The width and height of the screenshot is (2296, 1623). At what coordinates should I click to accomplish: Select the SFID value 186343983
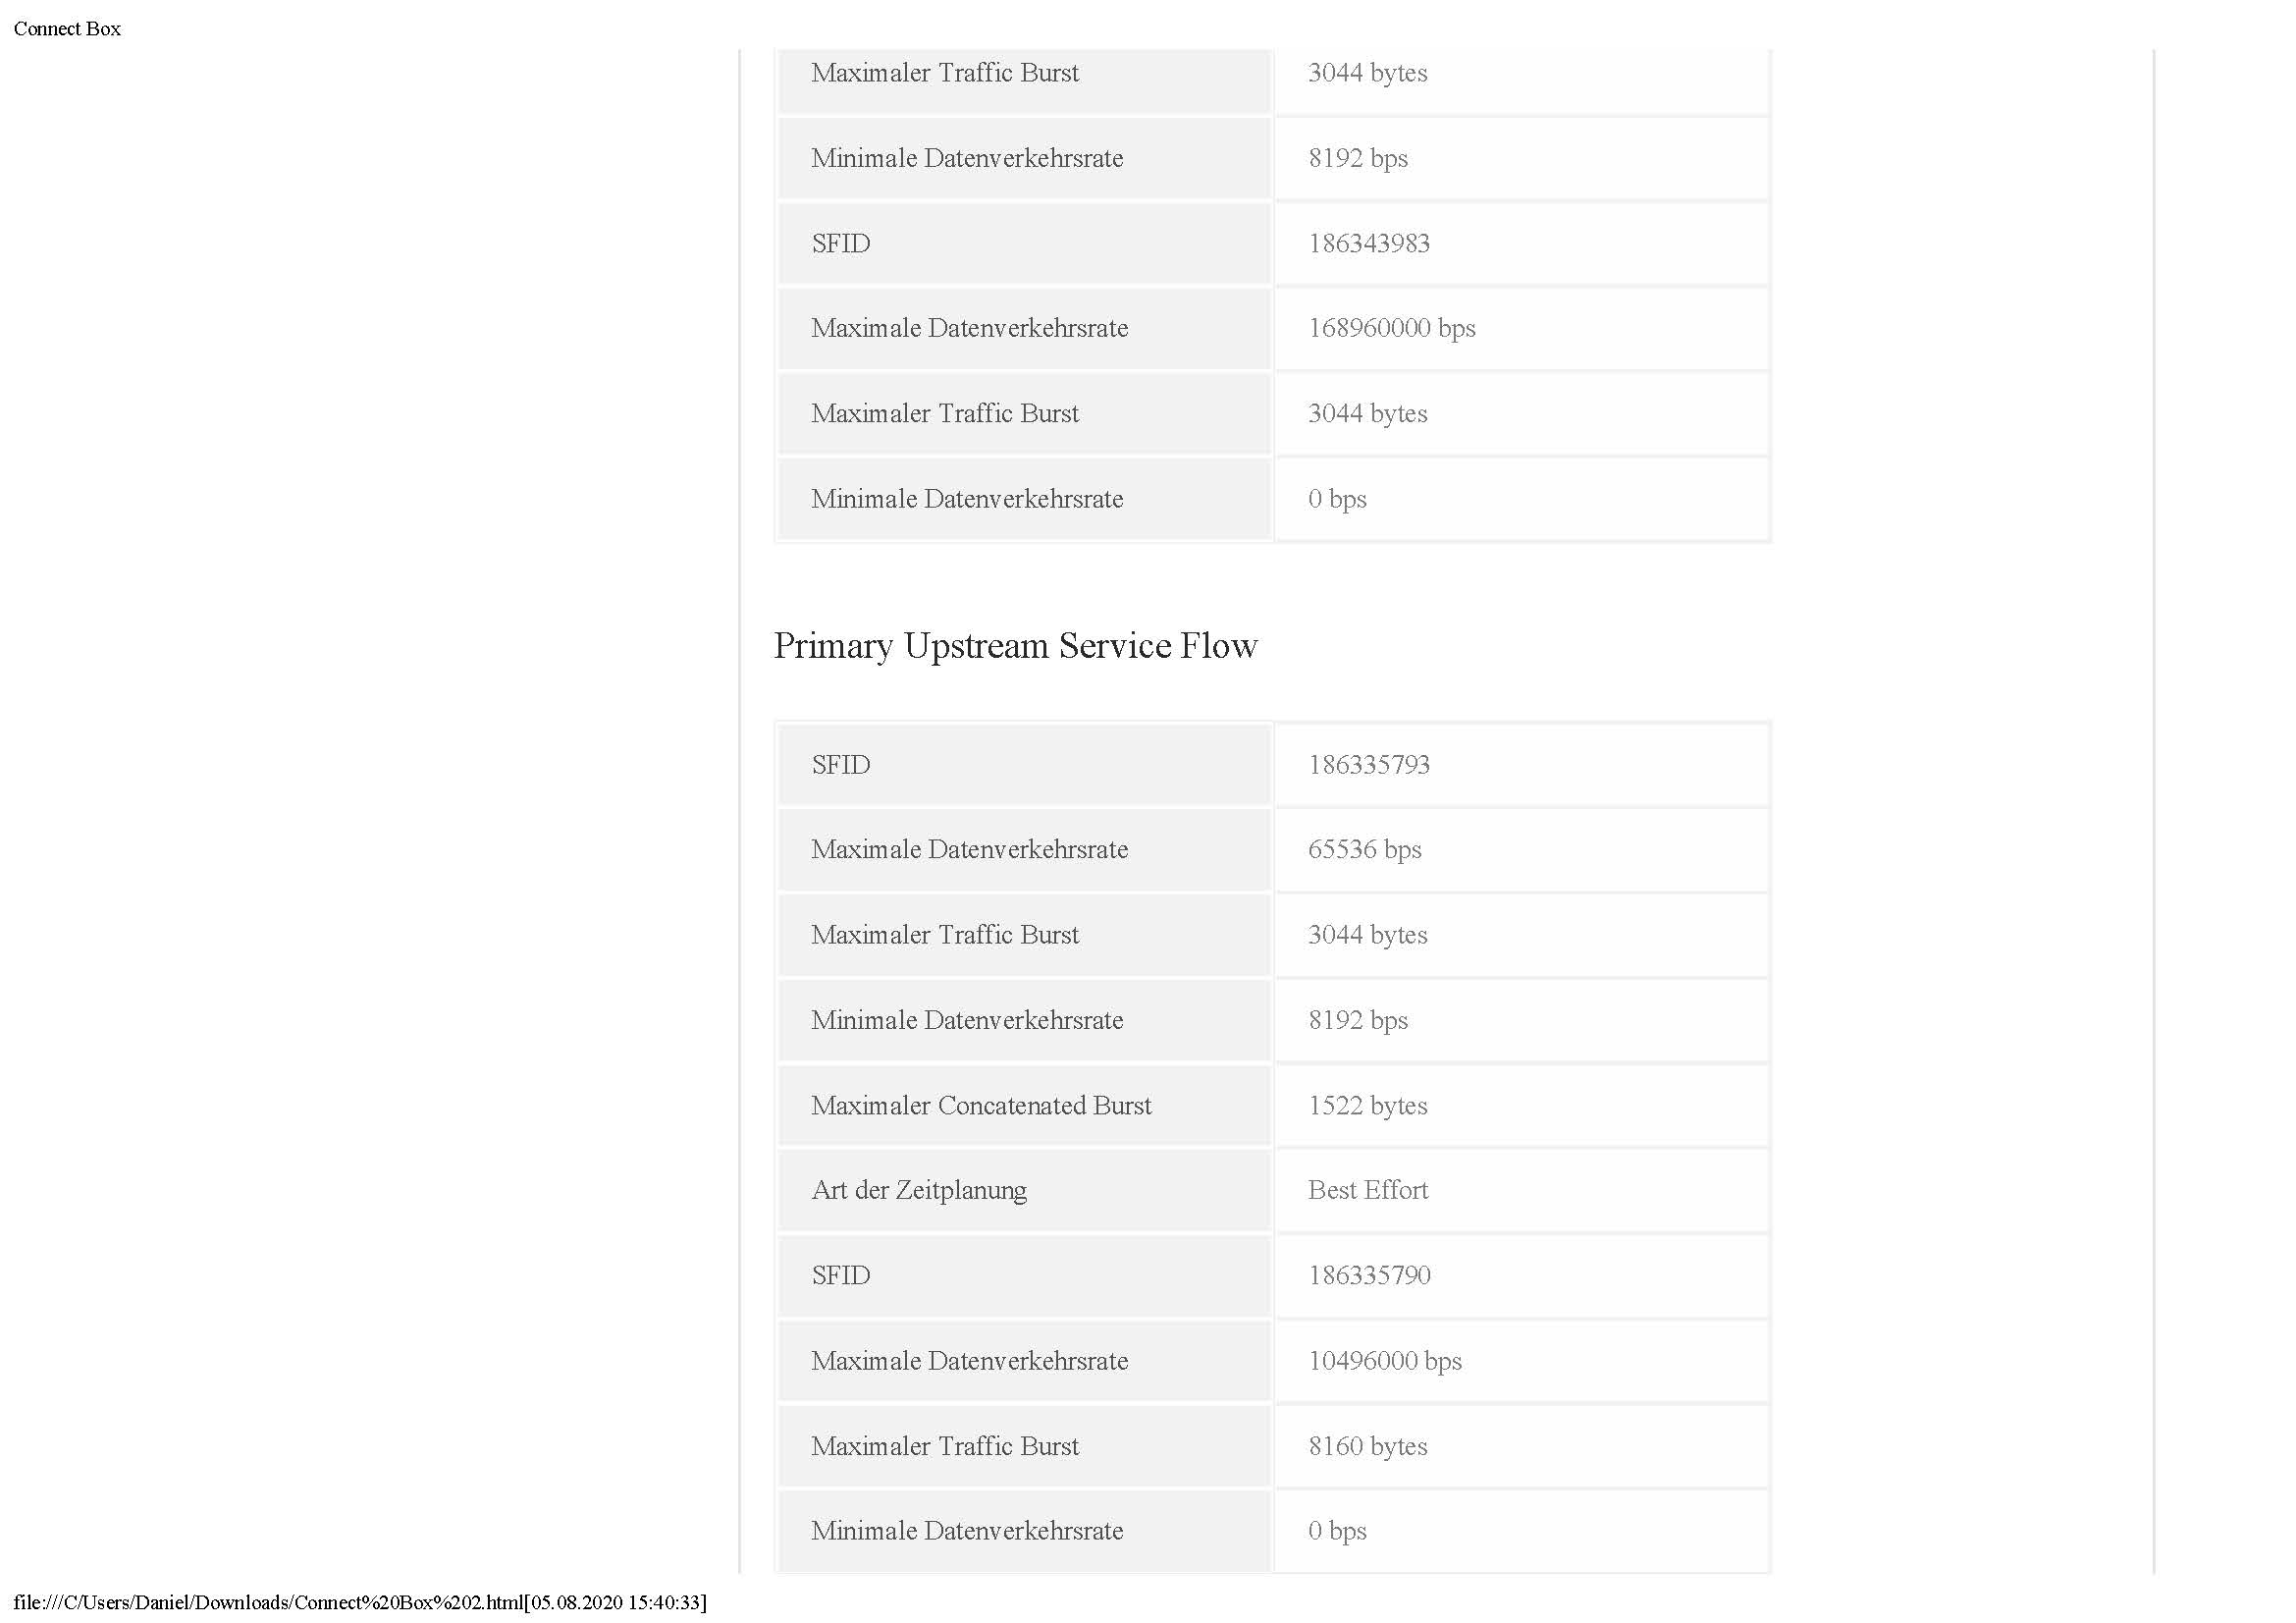[1368, 244]
